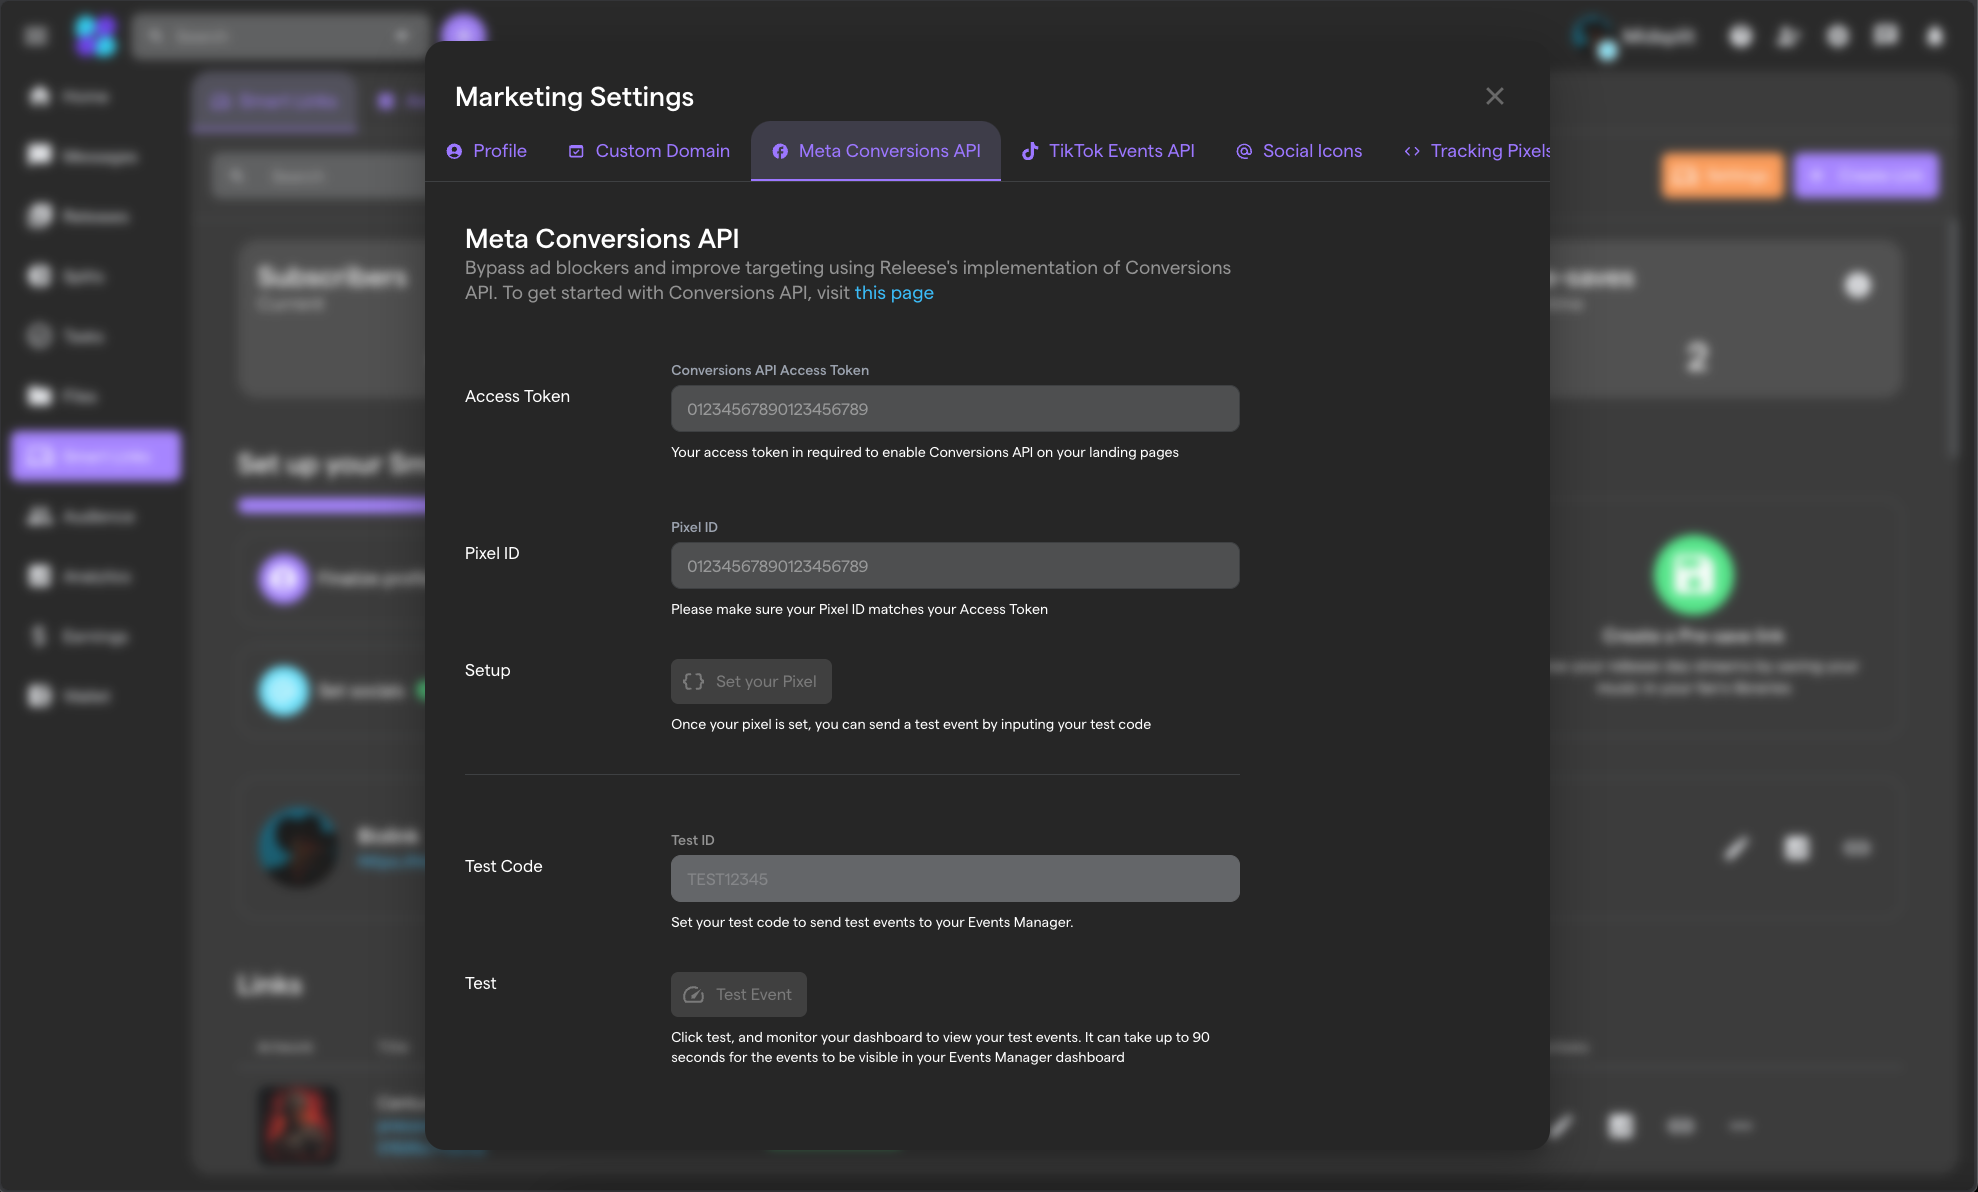Image resolution: width=1978 pixels, height=1192 pixels.
Task: Click the "Test Event" button
Action: [739, 995]
